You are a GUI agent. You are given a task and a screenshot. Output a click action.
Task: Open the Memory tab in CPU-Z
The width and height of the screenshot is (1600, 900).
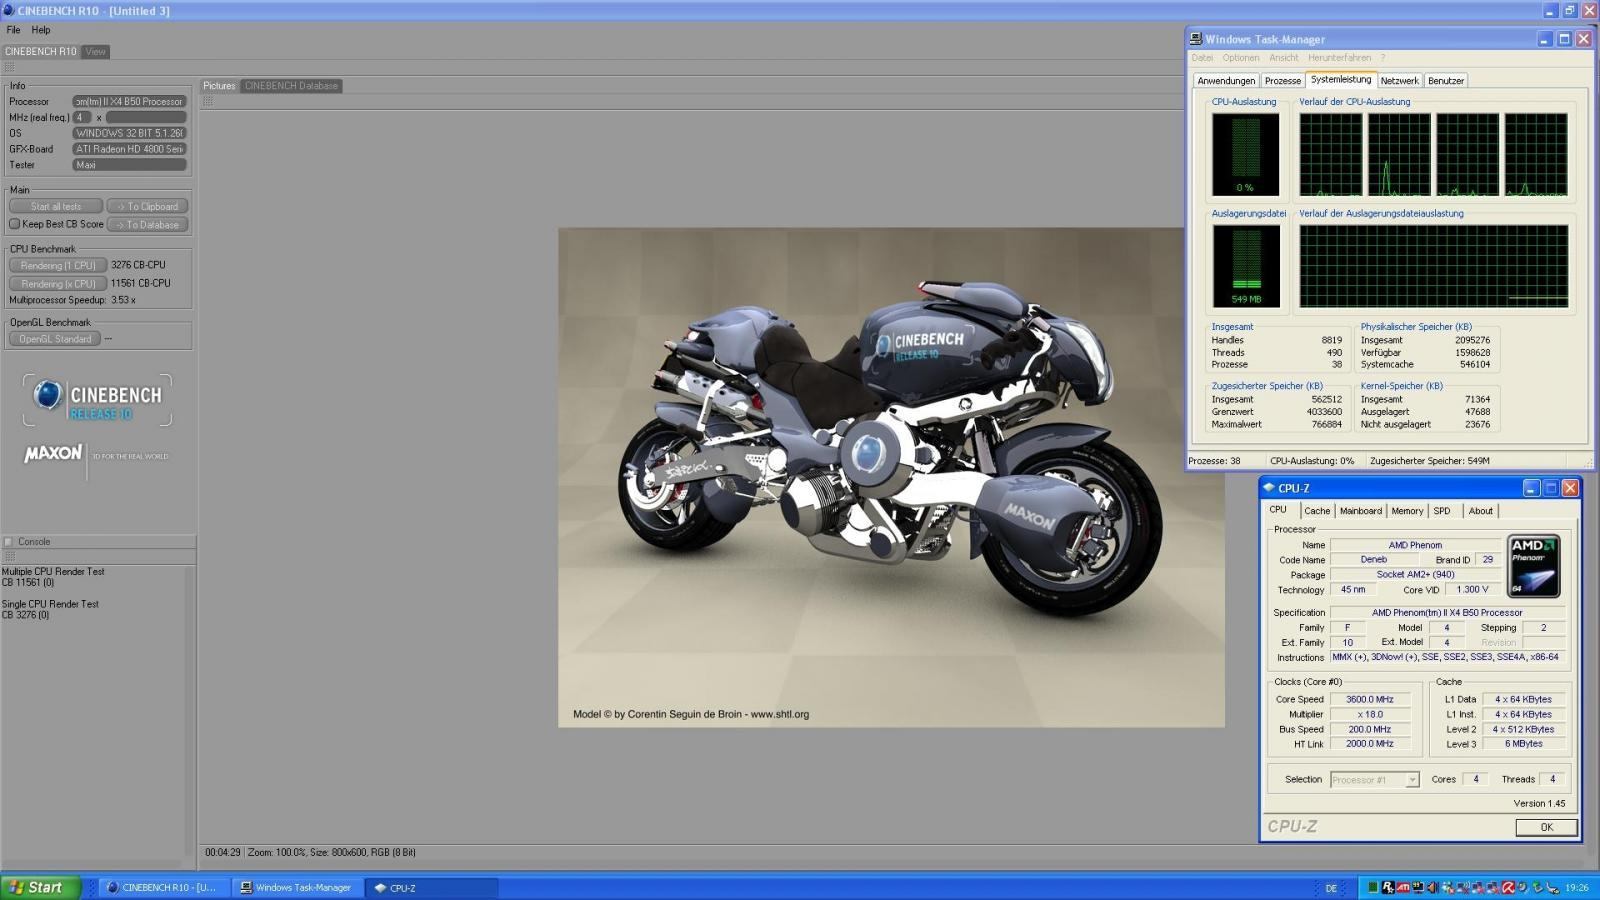click(x=1407, y=511)
